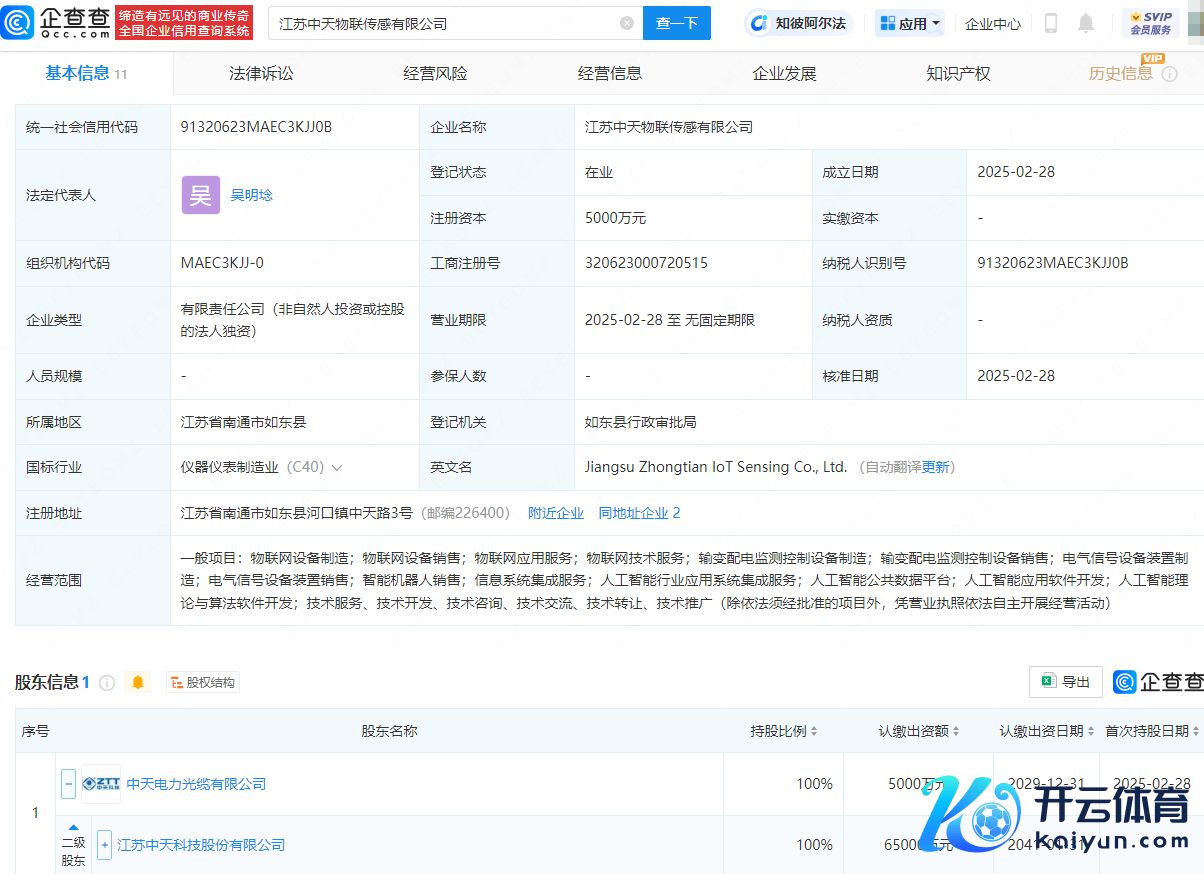Expand the 仪器仪表制造业 industry chevron
This screenshot has width=1204, height=874.
tap(337, 468)
